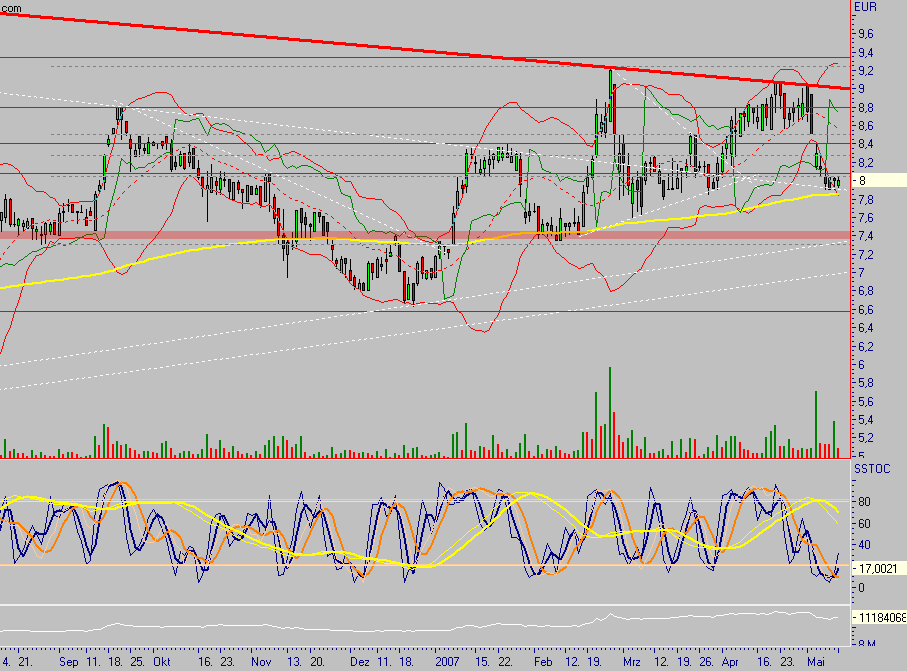Click the Feb month label on time axis
This screenshot has width=907, height=671.
543,661
